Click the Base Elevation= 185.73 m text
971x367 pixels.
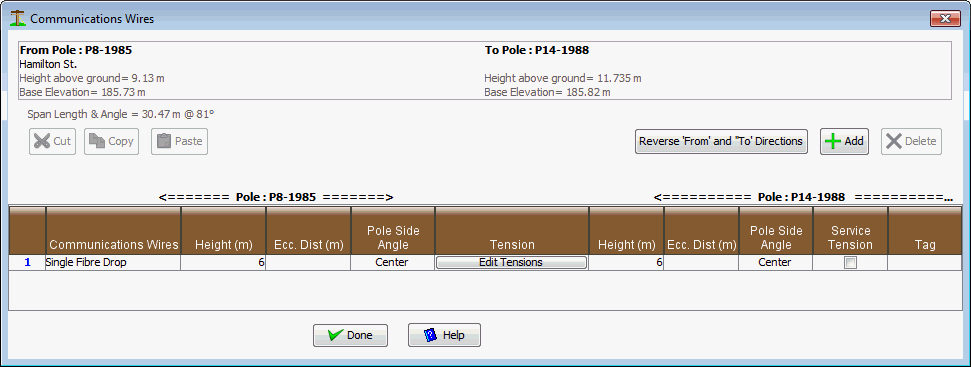pyautogui.click(x=82, y=92)
